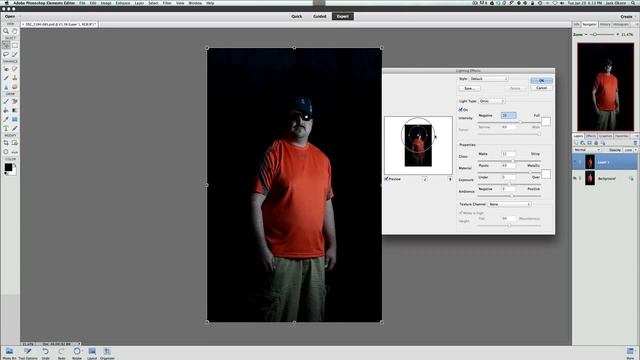
Task: Select the Blur tool
Action: [6, 87]
